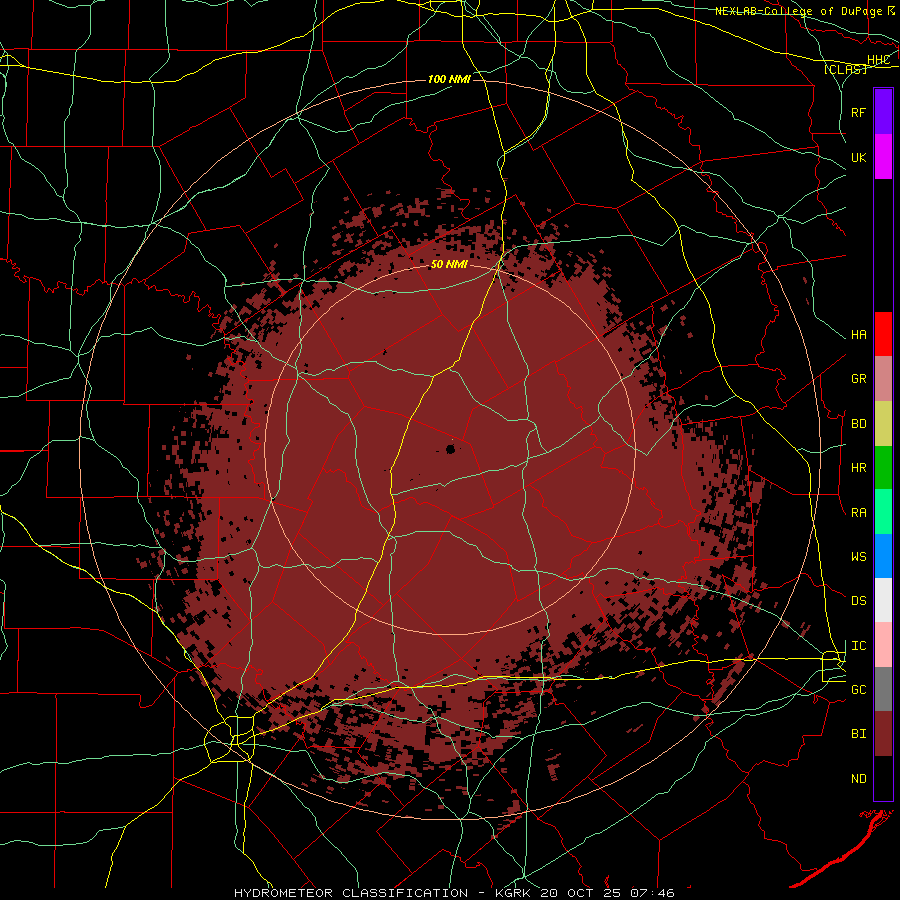The height and width of the screenshot is (900, 900).
Task: Click the IC light pink legend swatch
Action: click(x=883, y=645)
